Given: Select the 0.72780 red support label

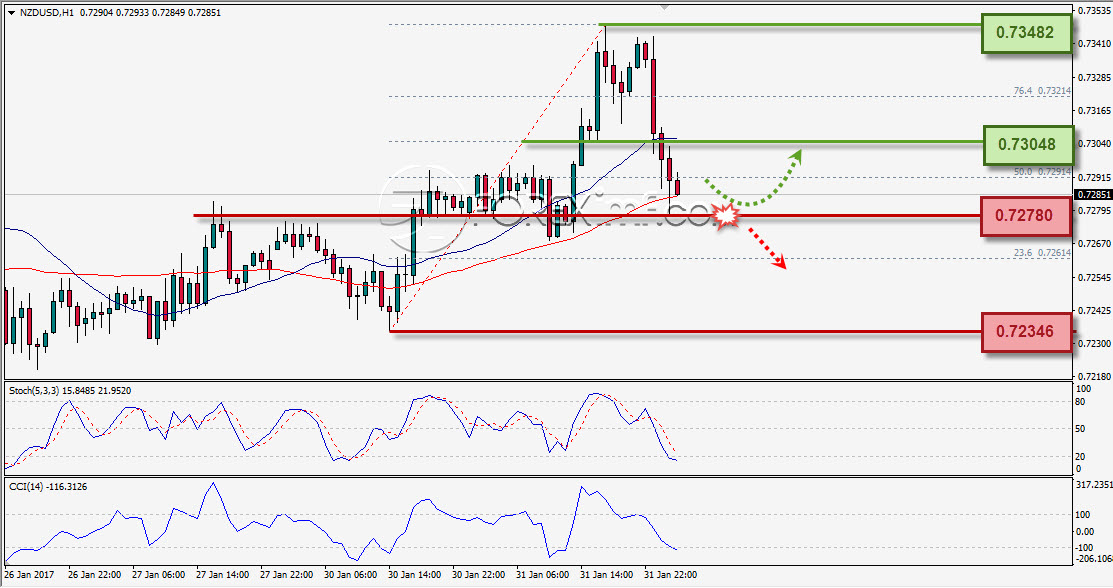Looking at the screenshot, I should coord(1025,215).
